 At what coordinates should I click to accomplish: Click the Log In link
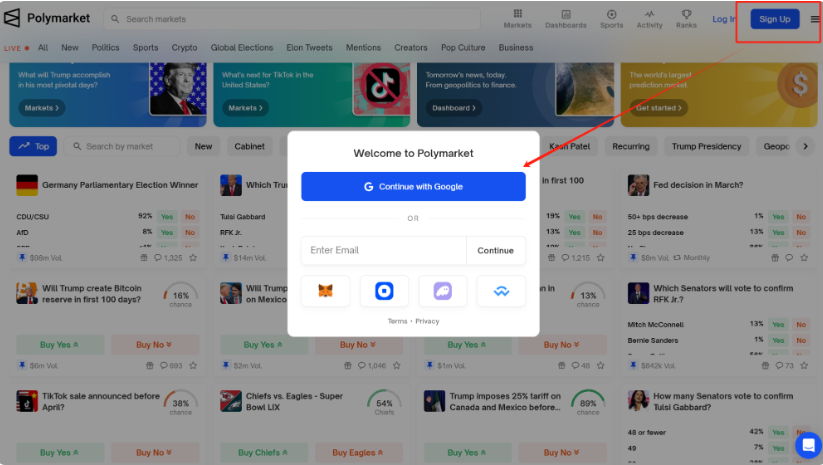tap(724, 19)
